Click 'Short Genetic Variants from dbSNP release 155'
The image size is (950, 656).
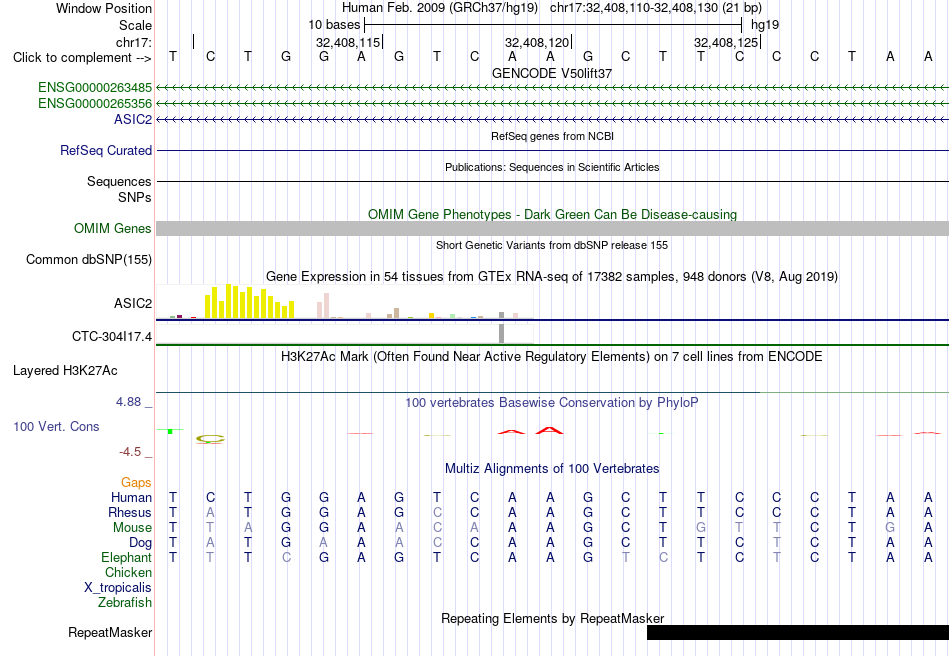tap(552, 245)
